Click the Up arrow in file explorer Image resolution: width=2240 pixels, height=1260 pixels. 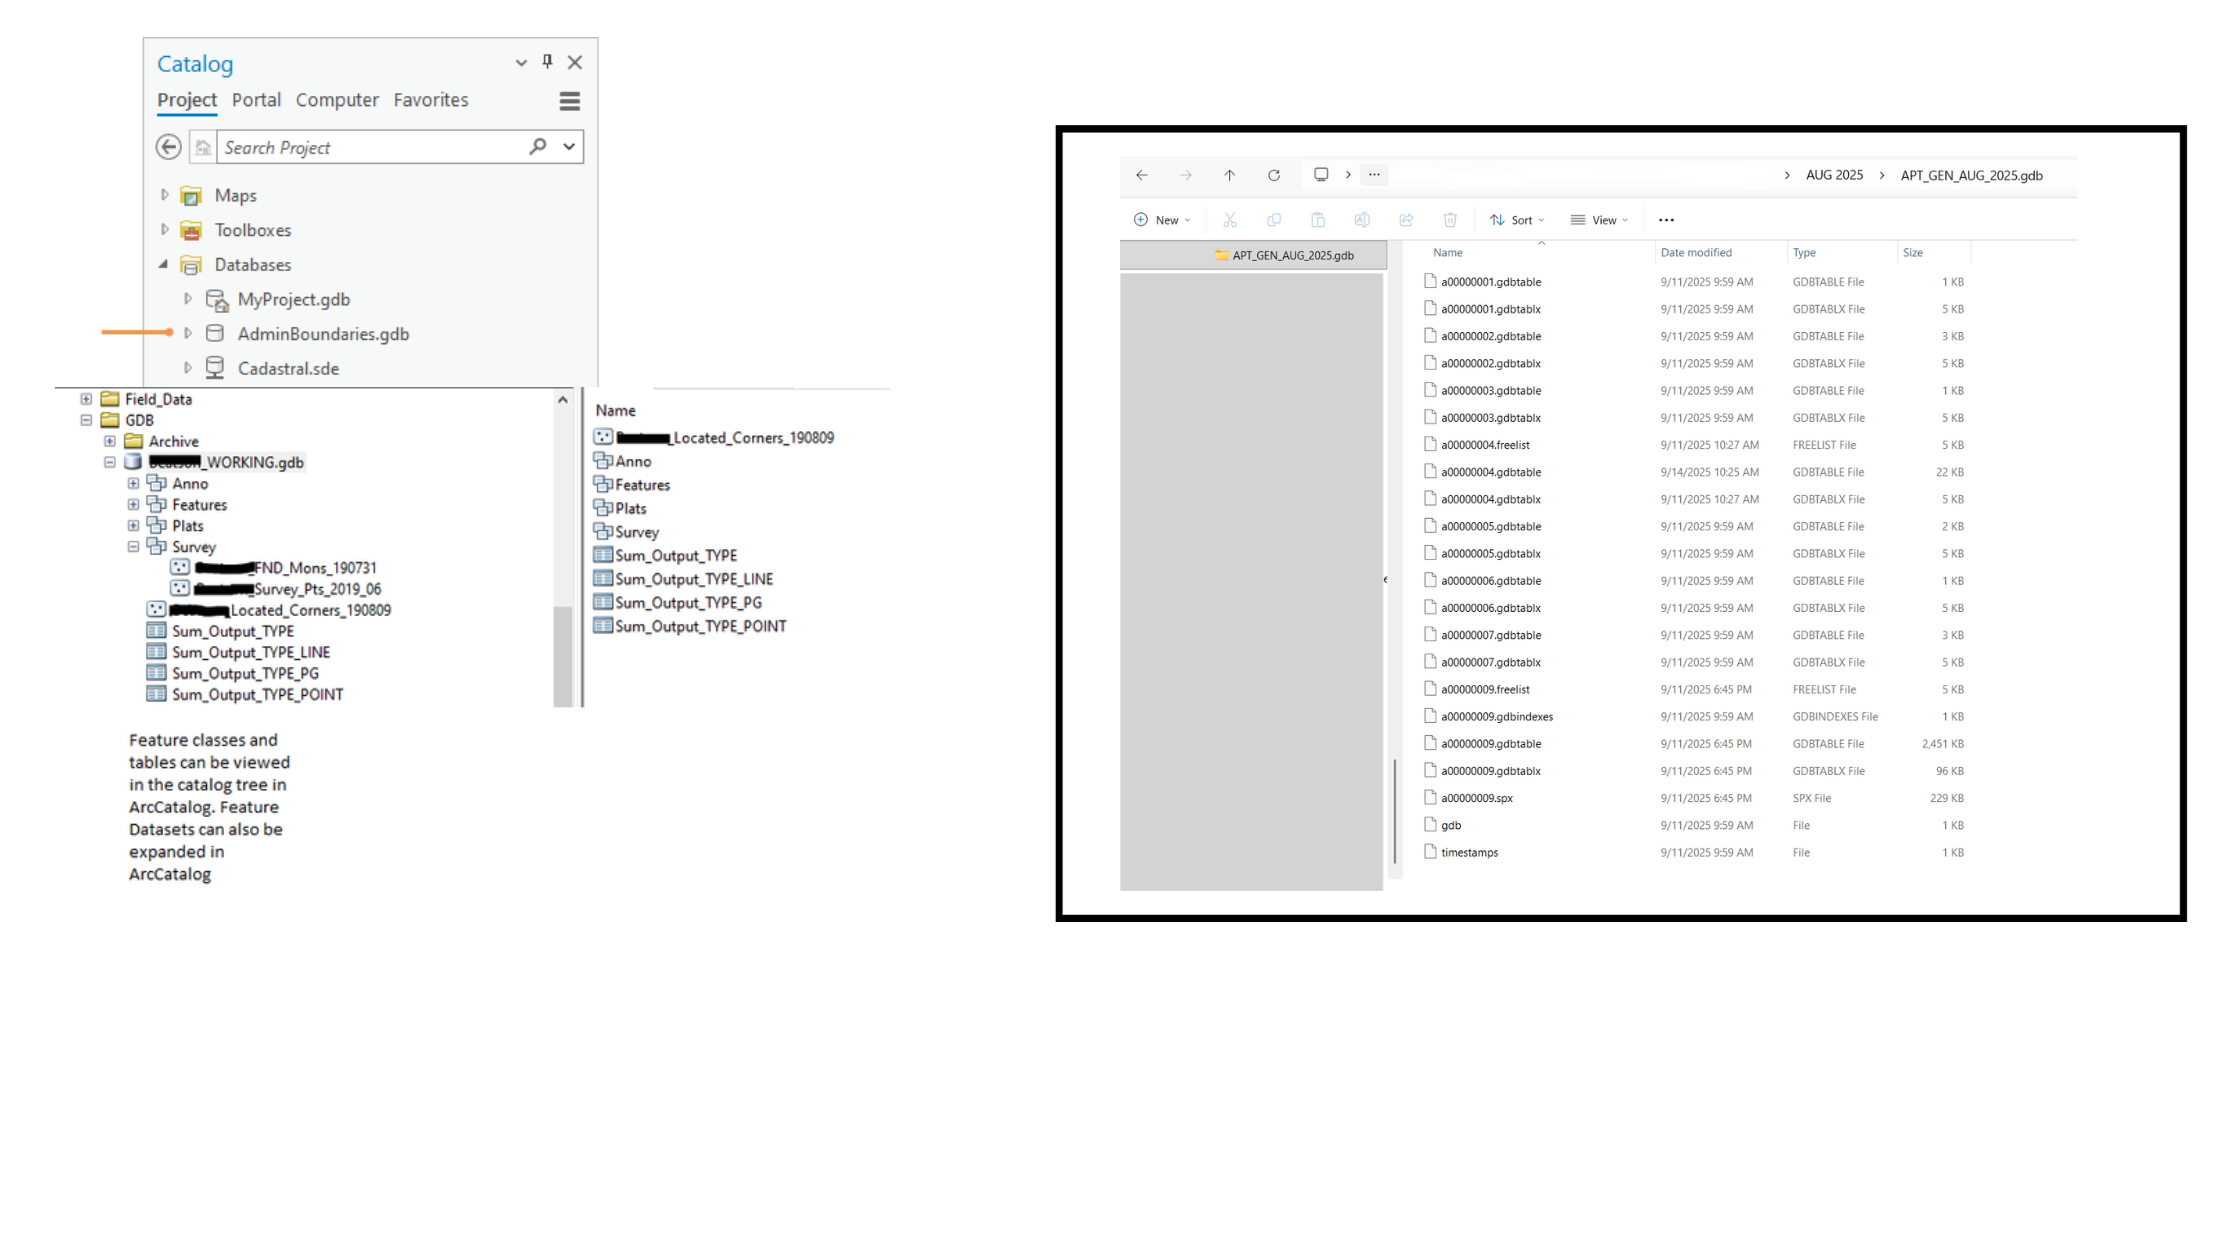(1229, 175)
